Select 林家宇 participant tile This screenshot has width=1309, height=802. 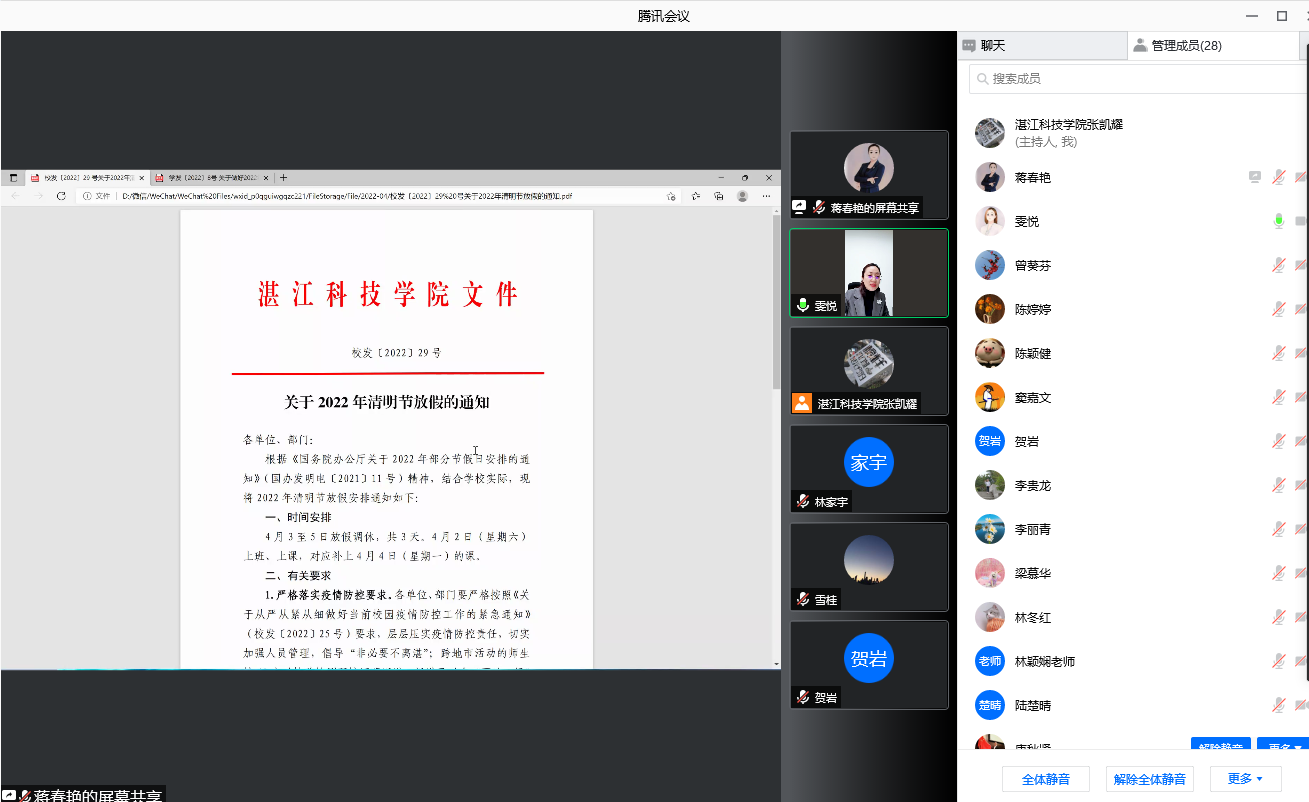tap(869, 469)
